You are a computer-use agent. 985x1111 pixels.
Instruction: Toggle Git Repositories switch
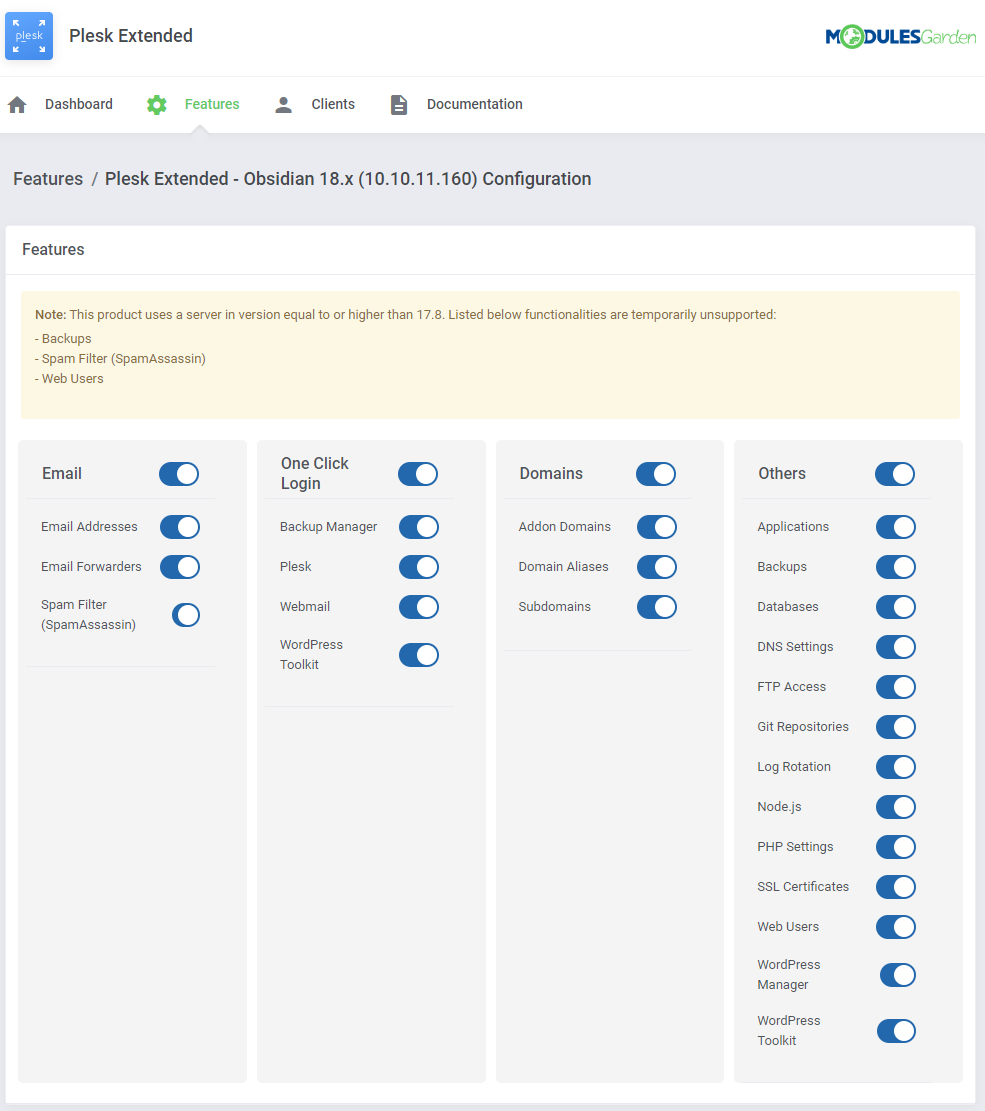coord(896,727)
